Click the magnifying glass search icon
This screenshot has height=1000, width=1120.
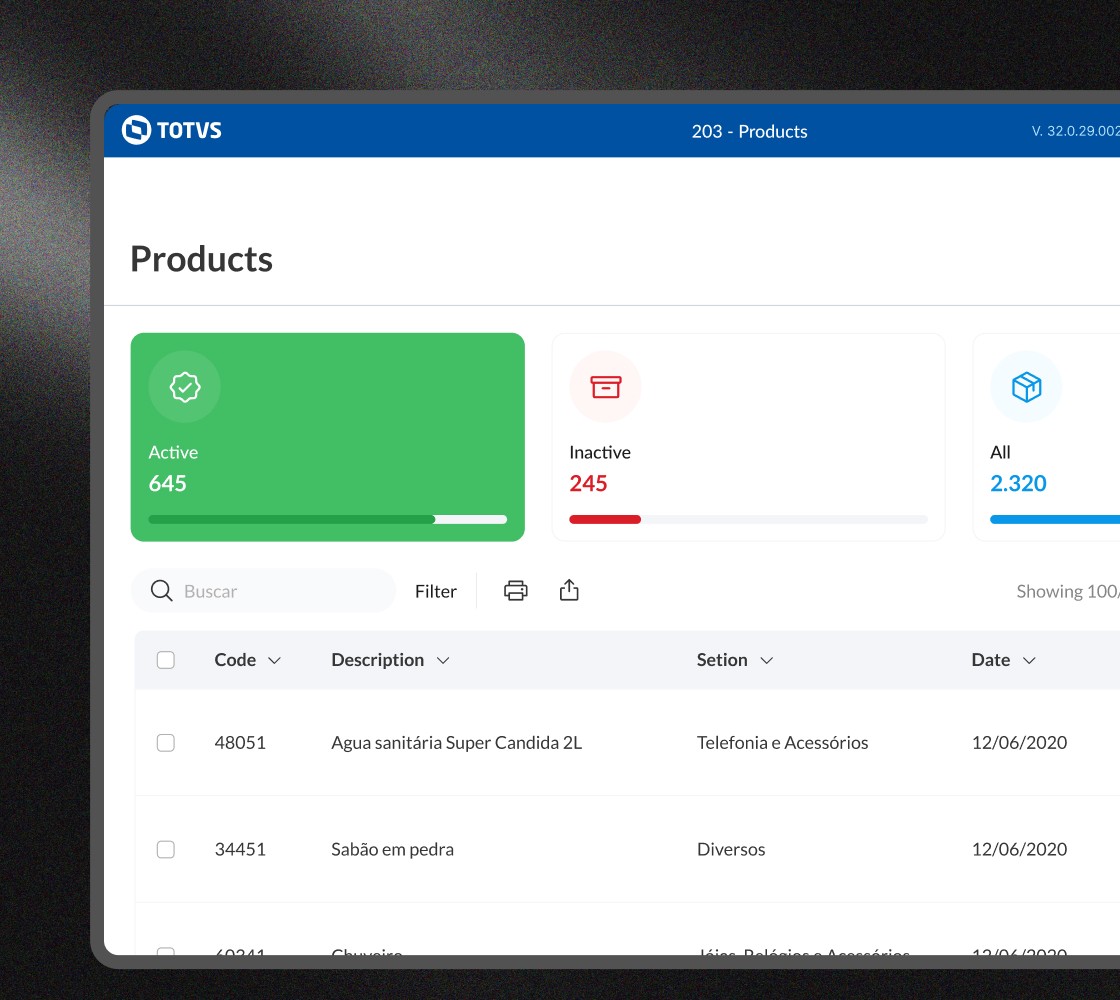pos(161,591)
